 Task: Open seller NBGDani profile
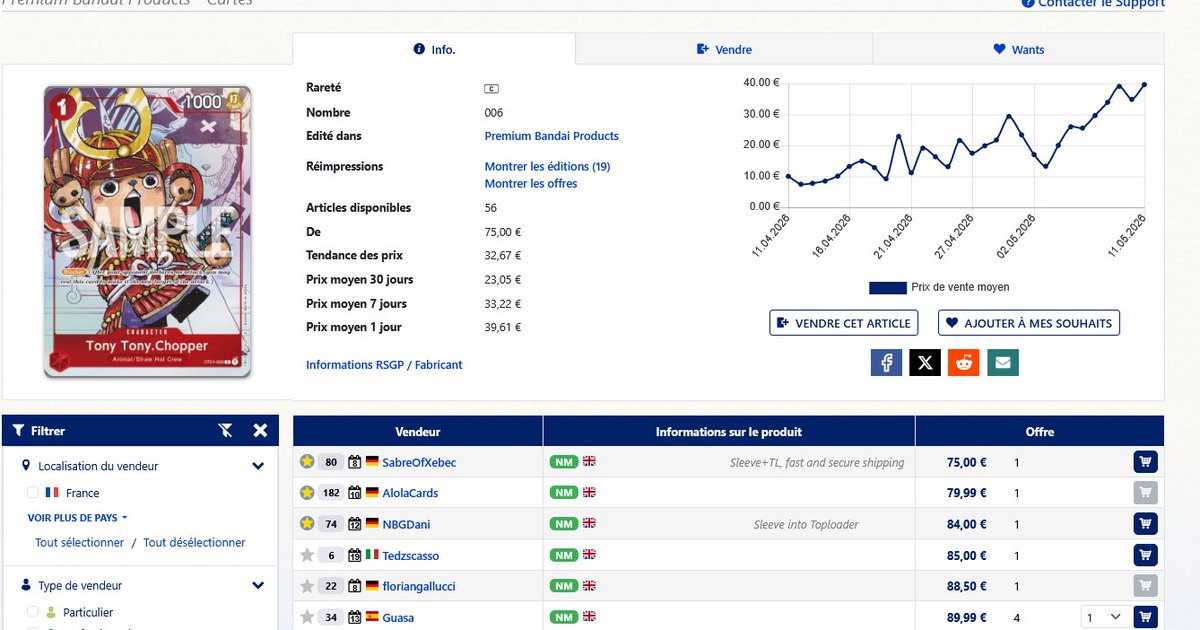tap(406, 524)
